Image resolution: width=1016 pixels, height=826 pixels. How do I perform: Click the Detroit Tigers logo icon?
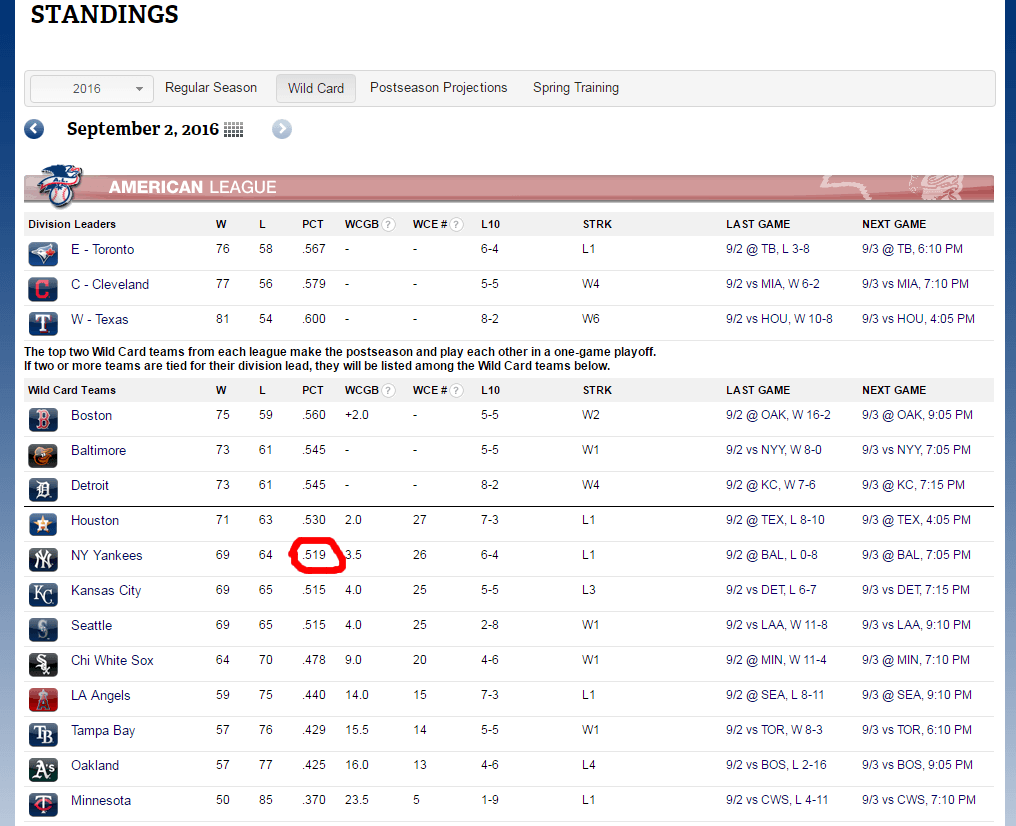(43, 490)
